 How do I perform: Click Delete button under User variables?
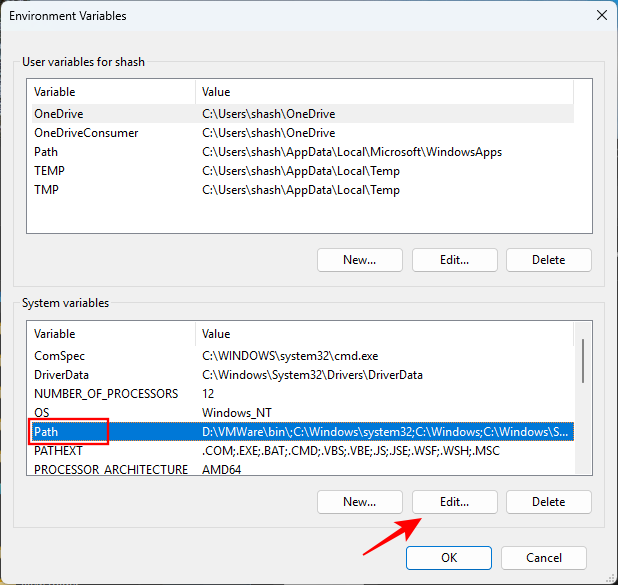click(x=549, y=260)
